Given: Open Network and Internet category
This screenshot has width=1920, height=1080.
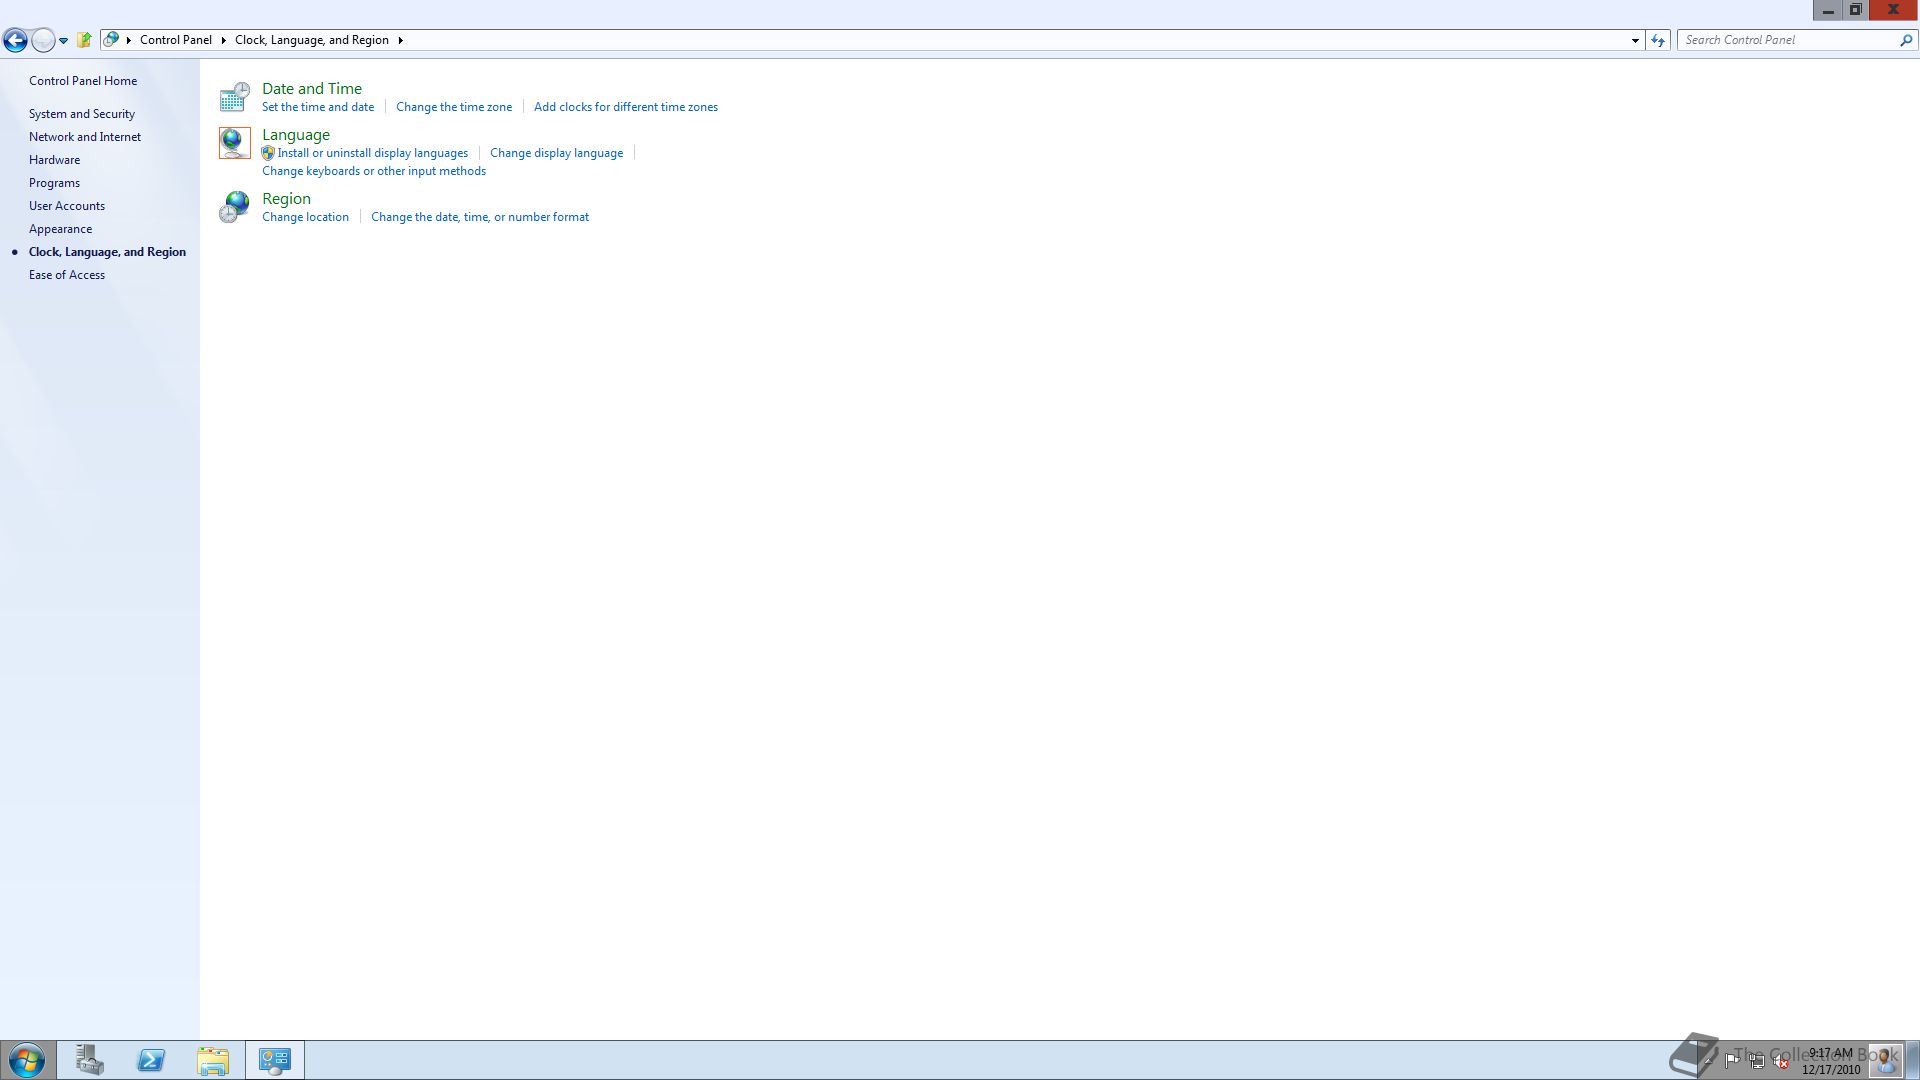Looking at the screenshot, I should tap(85, 137).
